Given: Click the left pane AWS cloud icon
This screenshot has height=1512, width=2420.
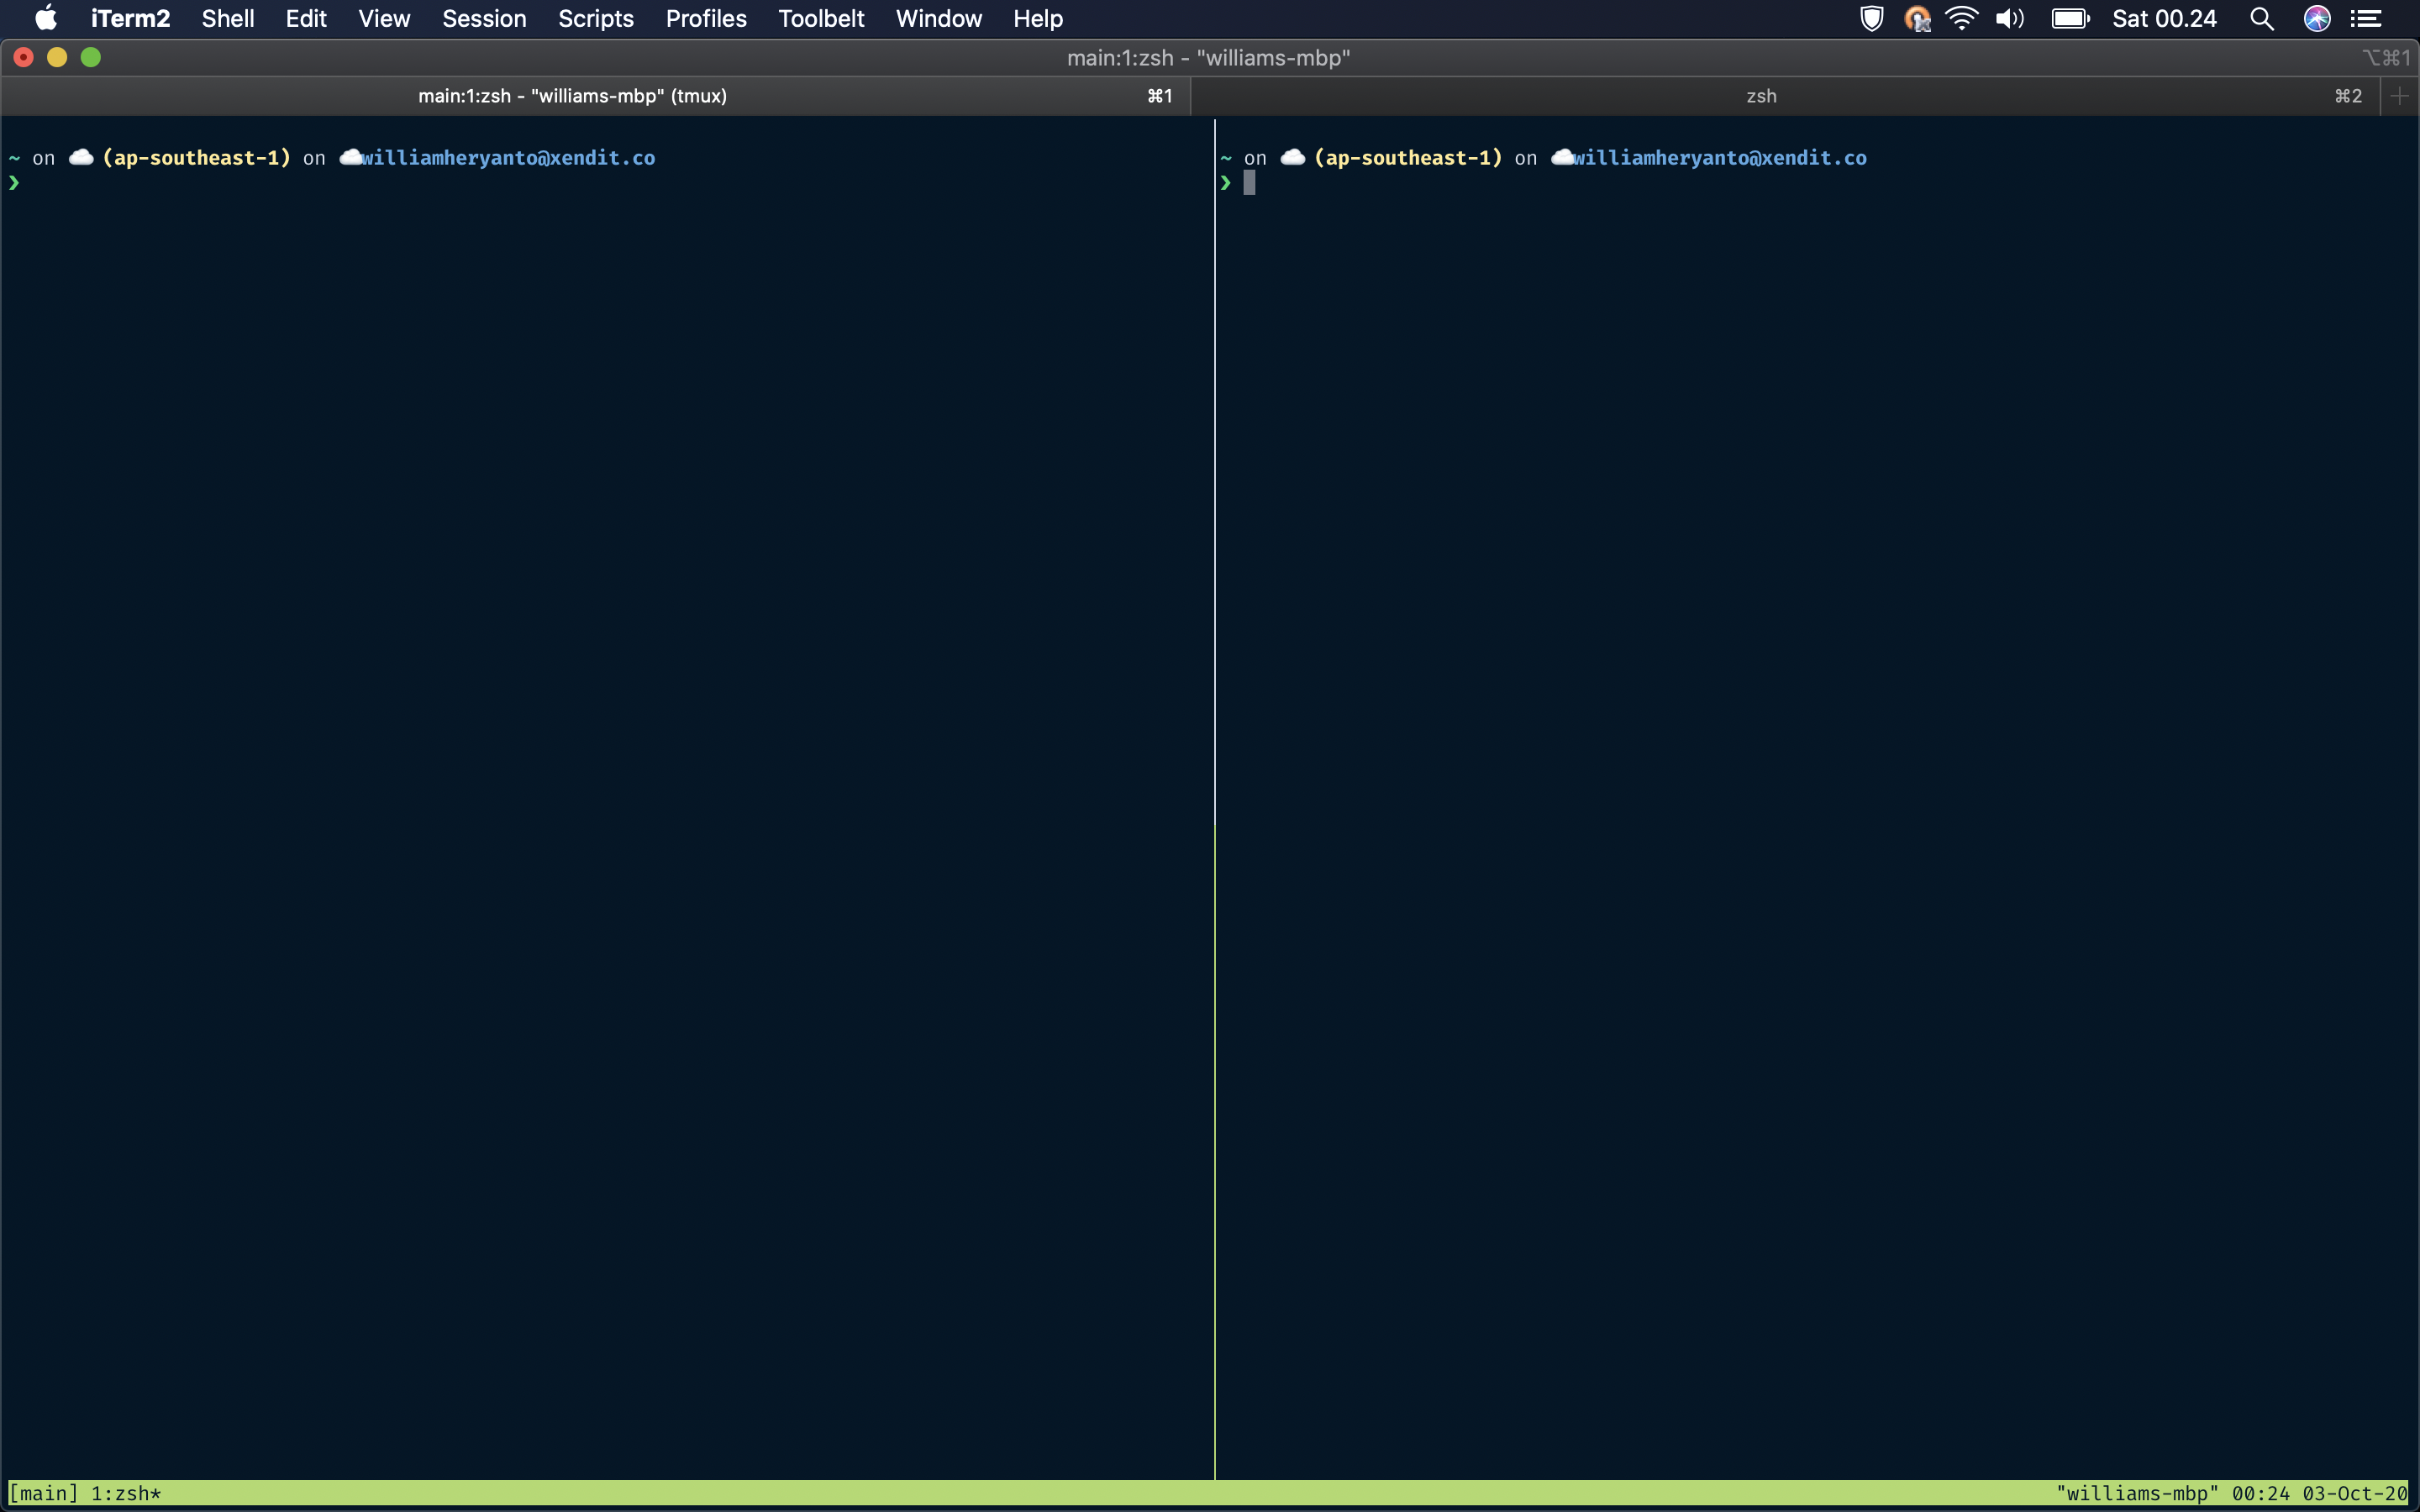Looking at the screenshot, I should [81, 157].
